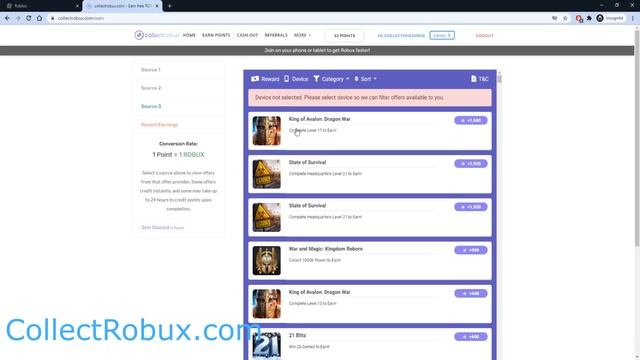Viewport: 640px width, 360px height.
Task: Click the Join on your phone banner
Action: (317, 51)
